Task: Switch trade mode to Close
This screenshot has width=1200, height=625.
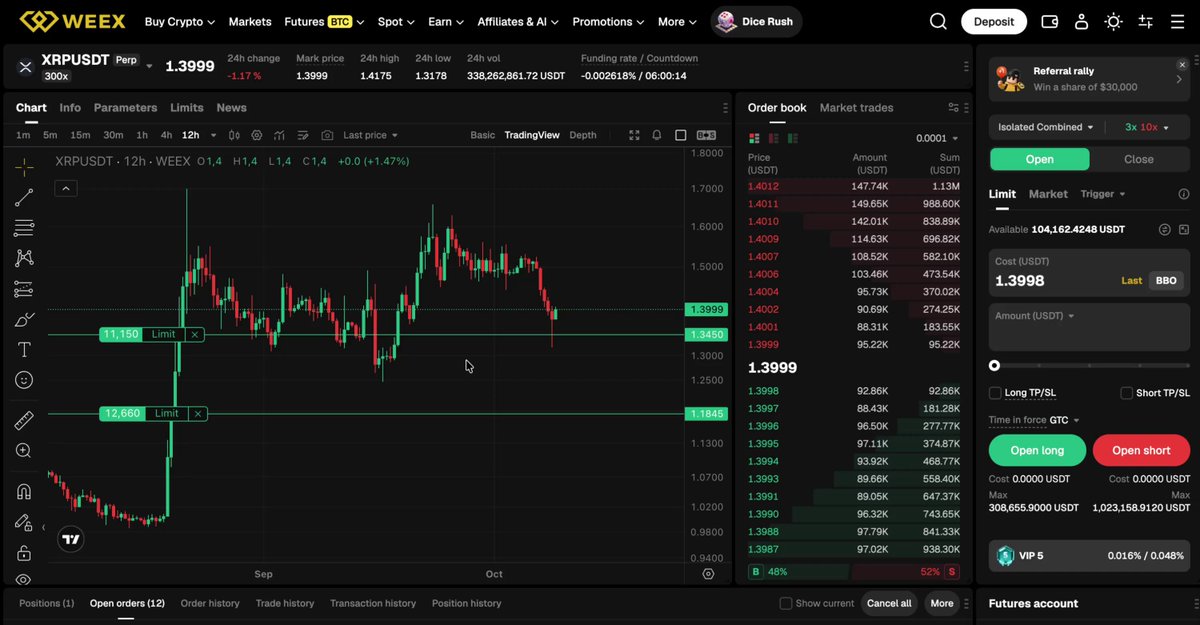Action: coord(1139,159)
